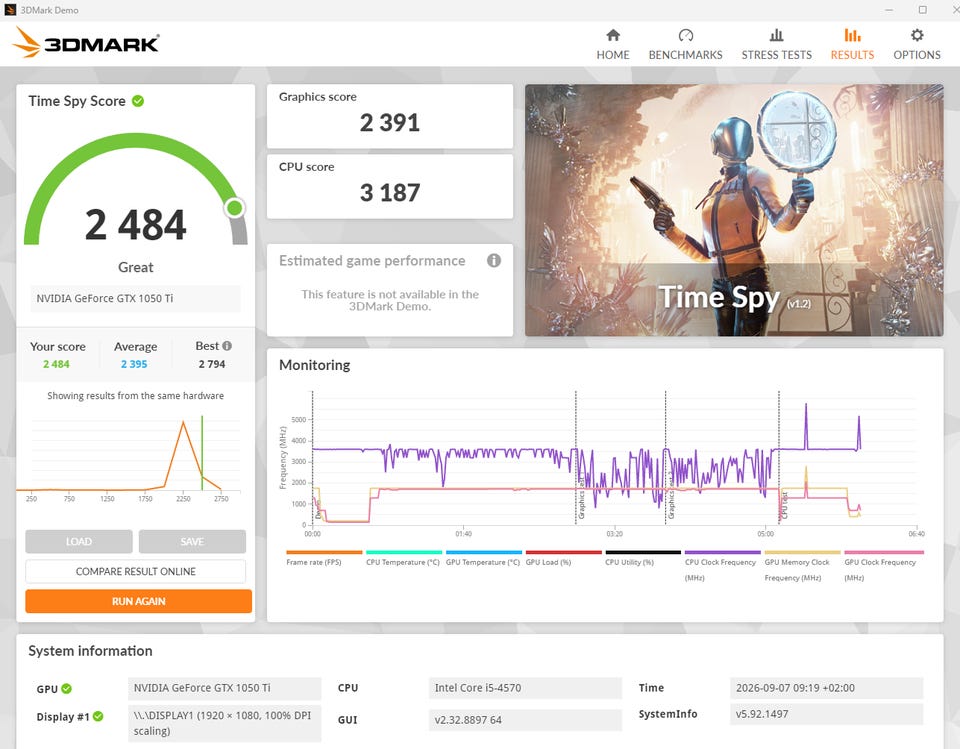
Task: Click NVIDIA GeForce GTX 1050 Ti under score
Action: pos(135,298)
